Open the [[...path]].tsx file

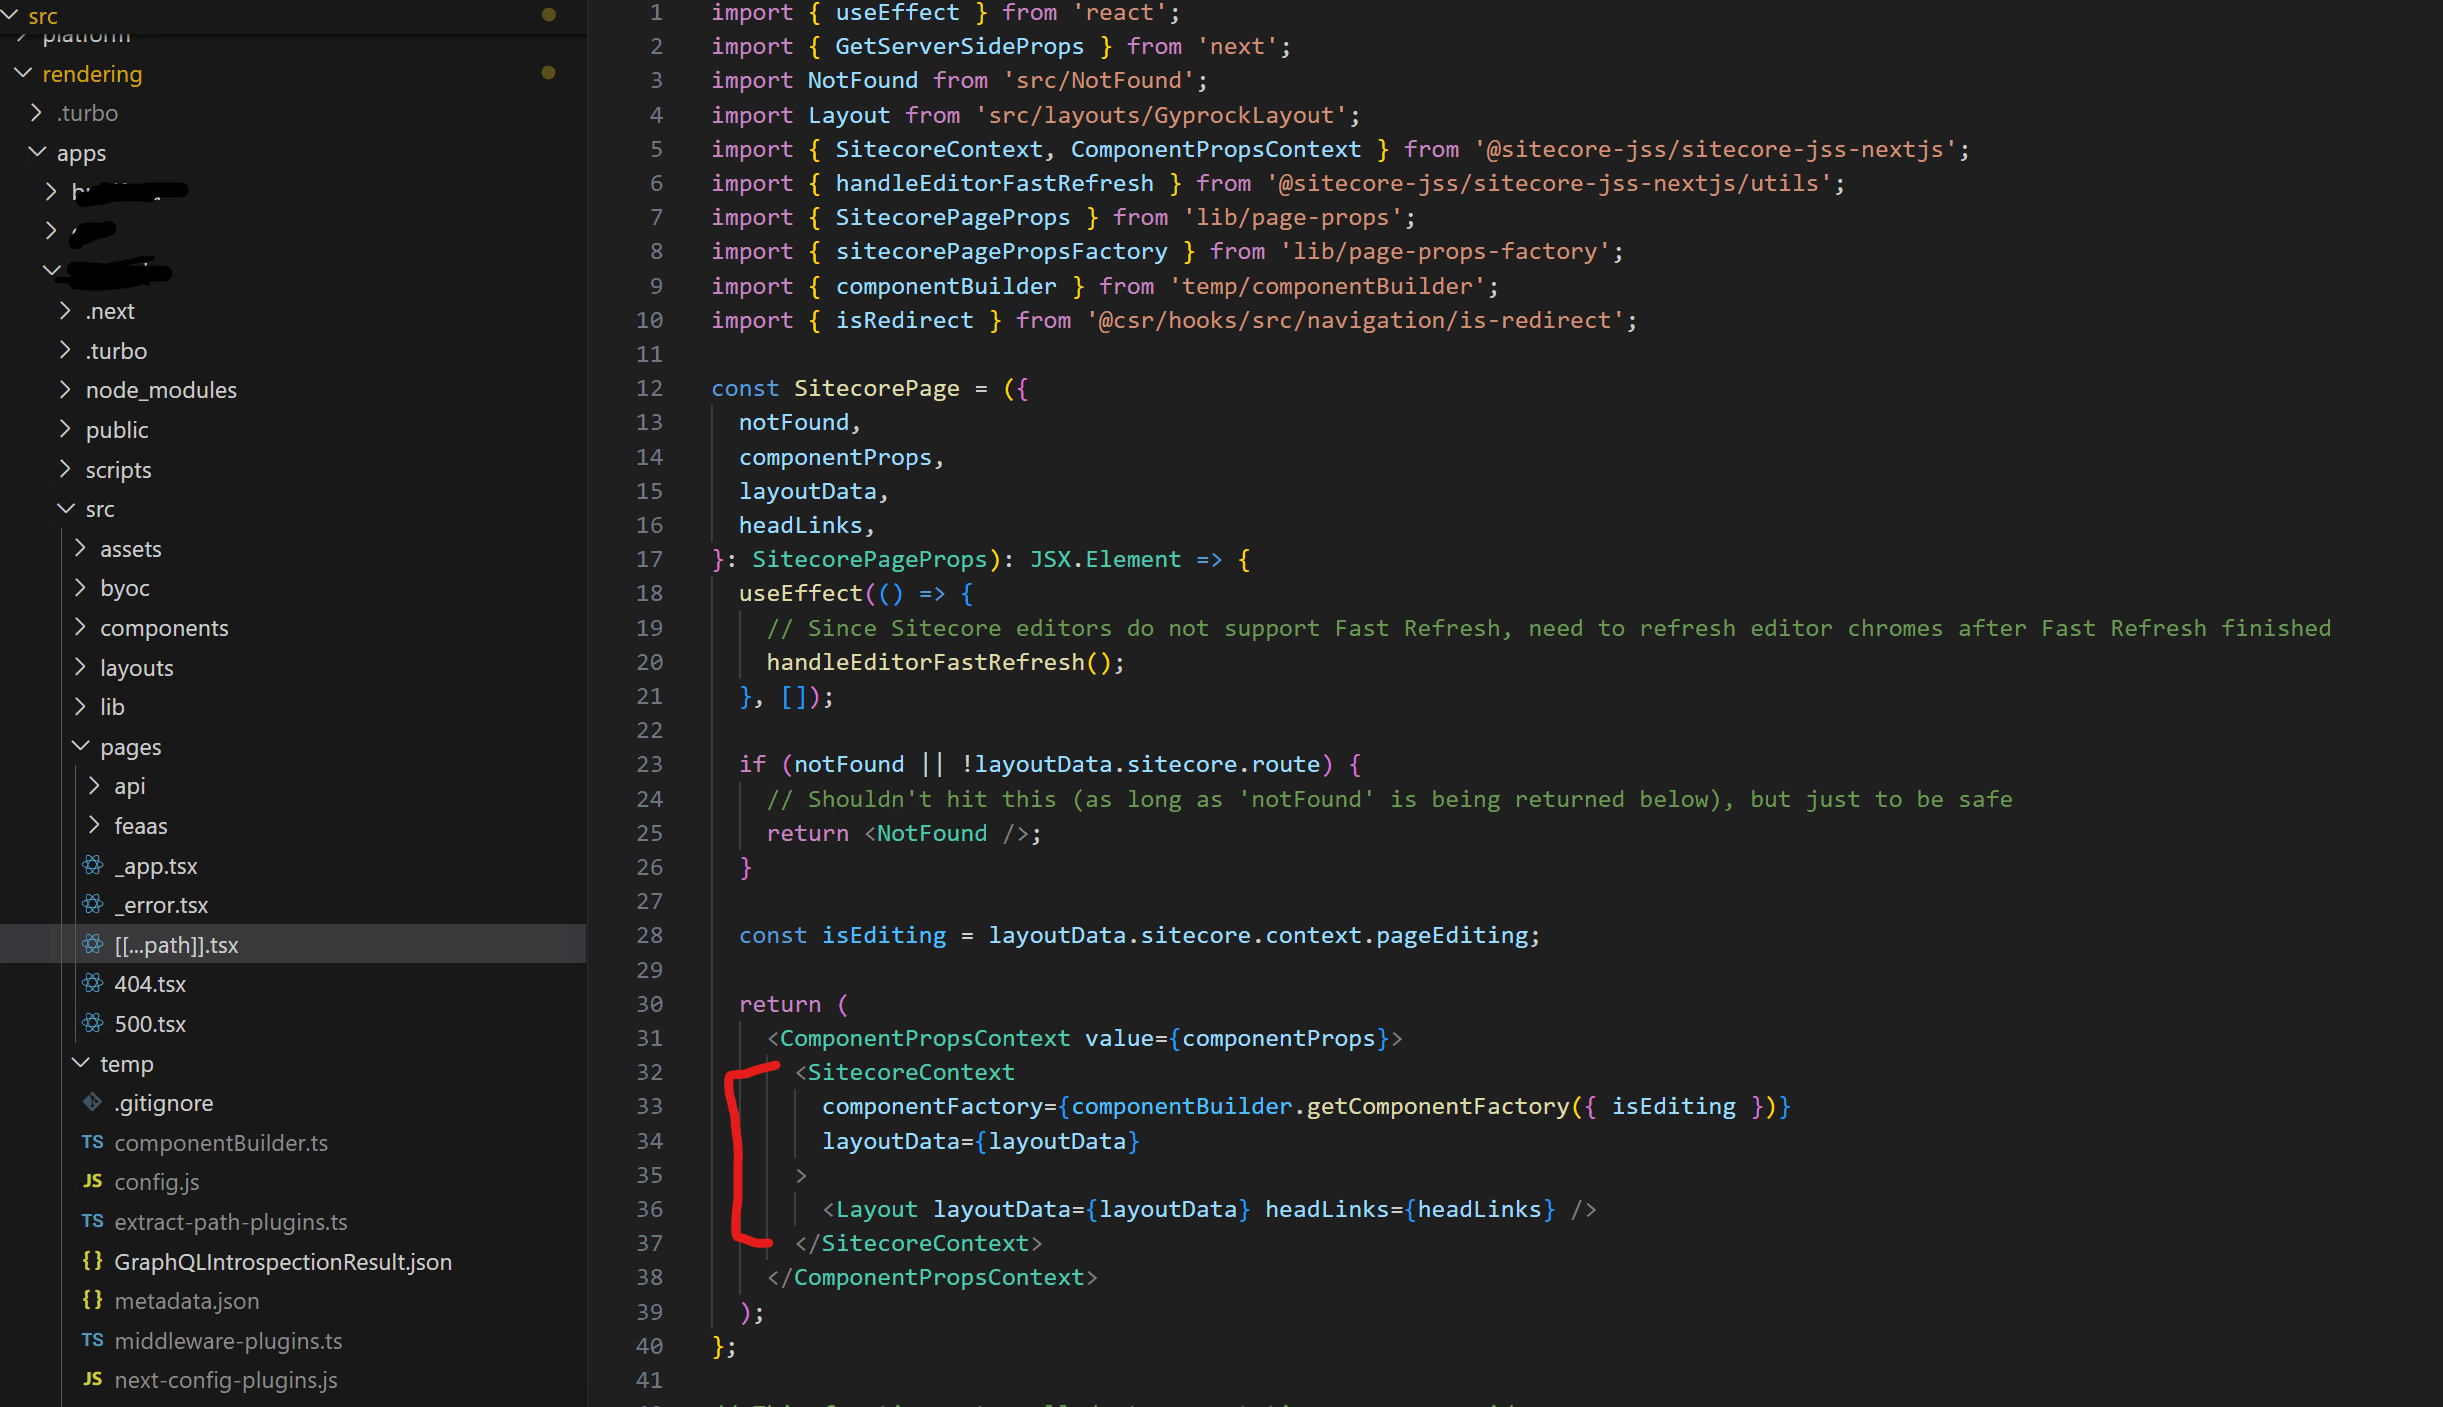pos(176,944)
